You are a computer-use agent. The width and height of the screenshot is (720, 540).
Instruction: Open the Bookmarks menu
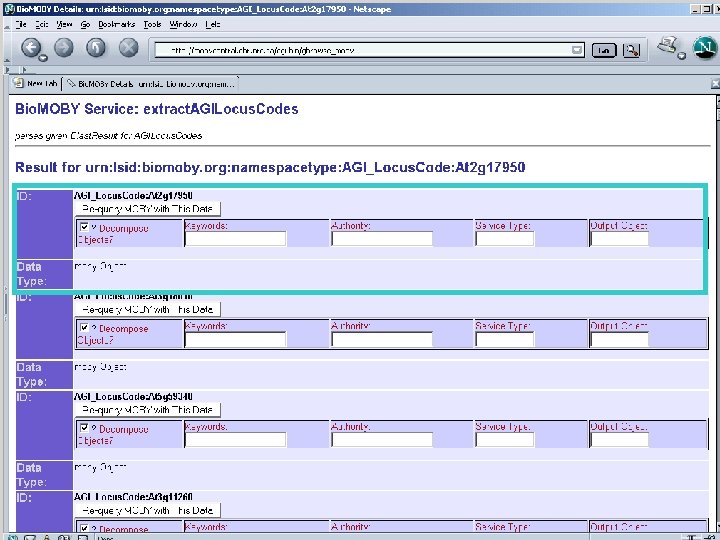pos(117,24)
